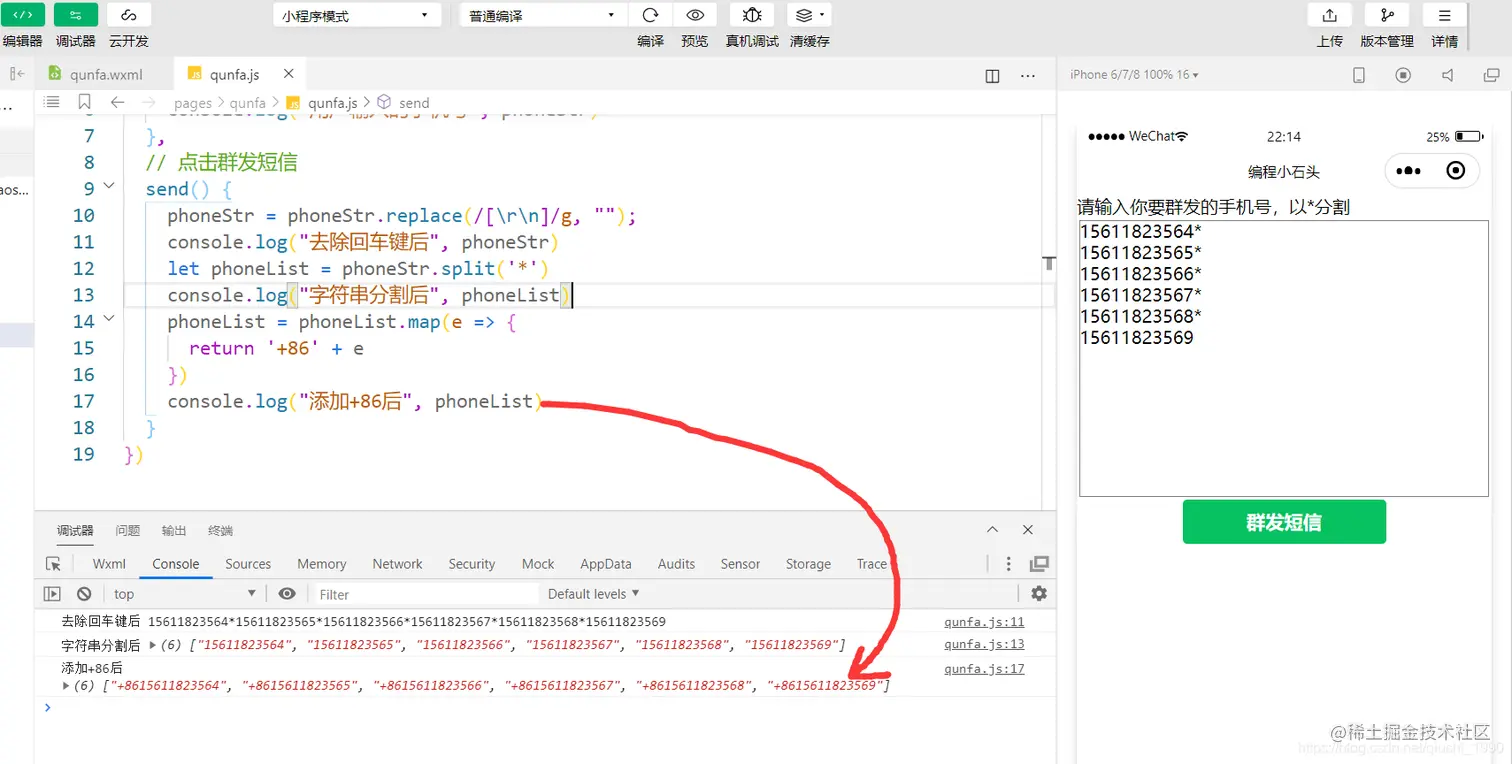Open the details menu icon
This screenshot has width=1512, height=764.
tap(1445, 15)
